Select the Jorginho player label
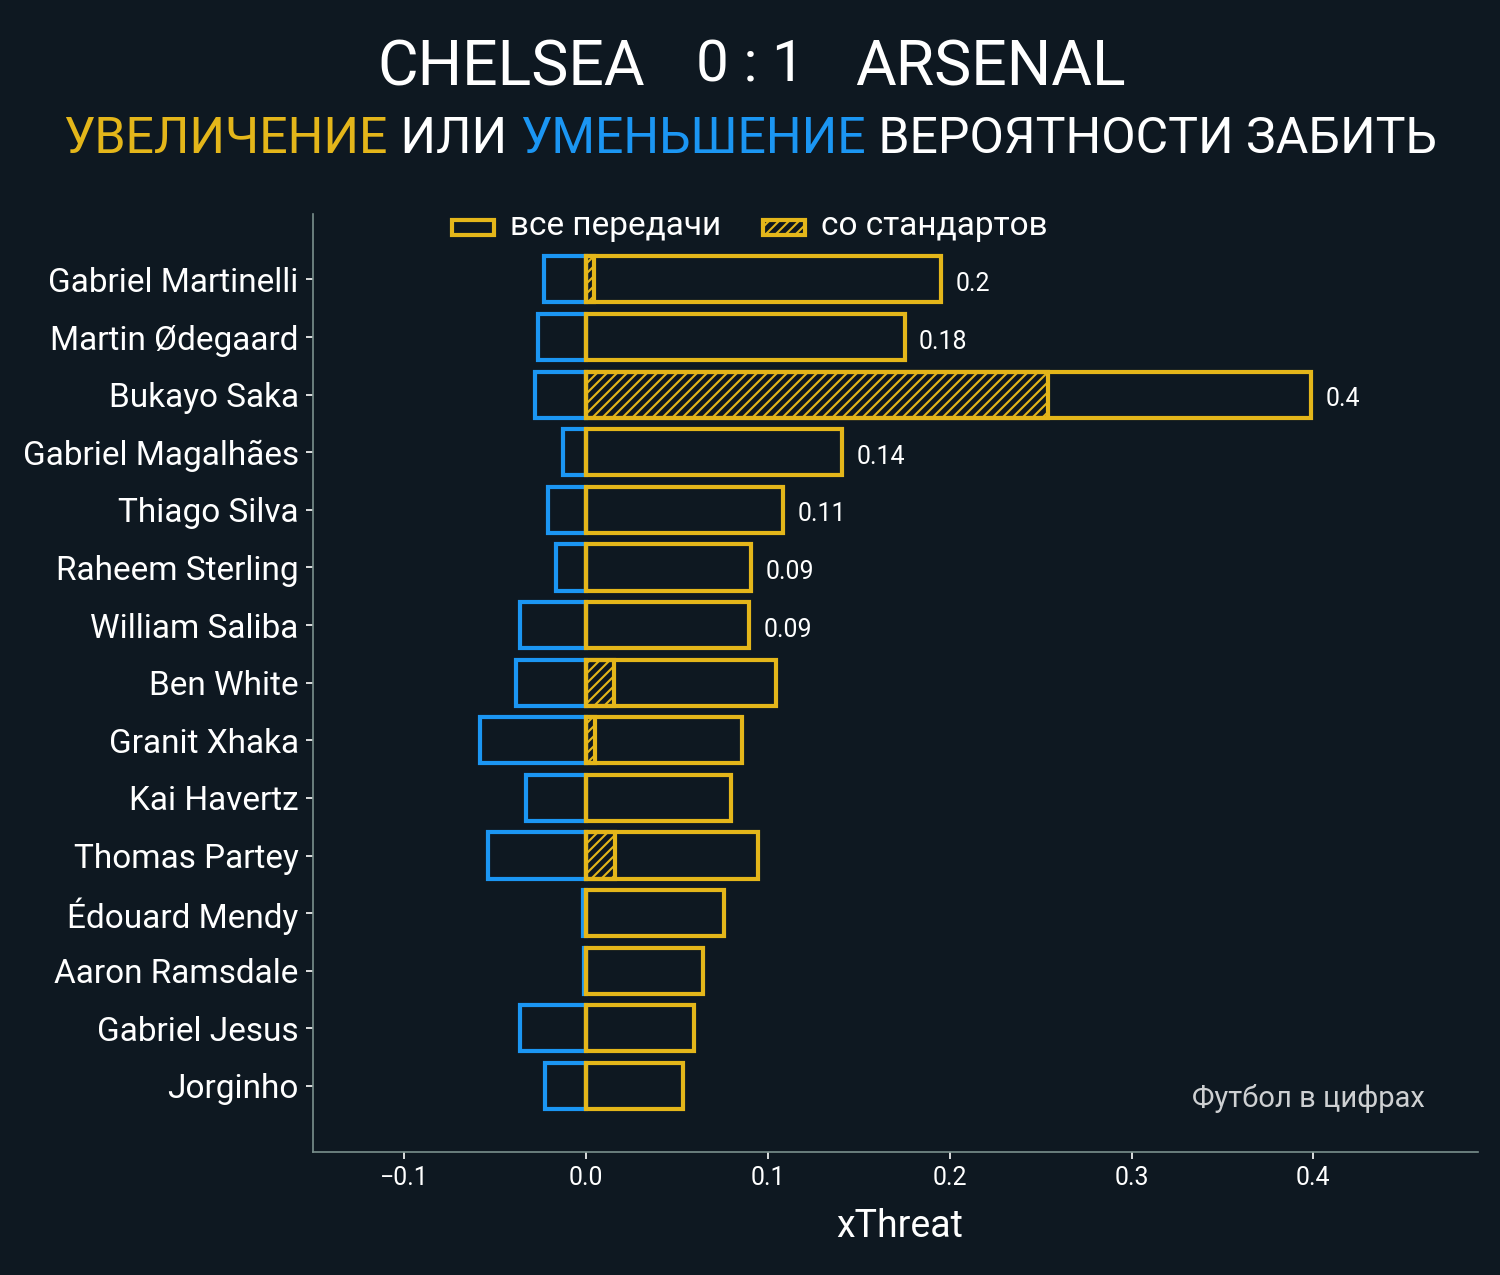Screen dimensions: 1500x1275 [x=233, y=1087]
